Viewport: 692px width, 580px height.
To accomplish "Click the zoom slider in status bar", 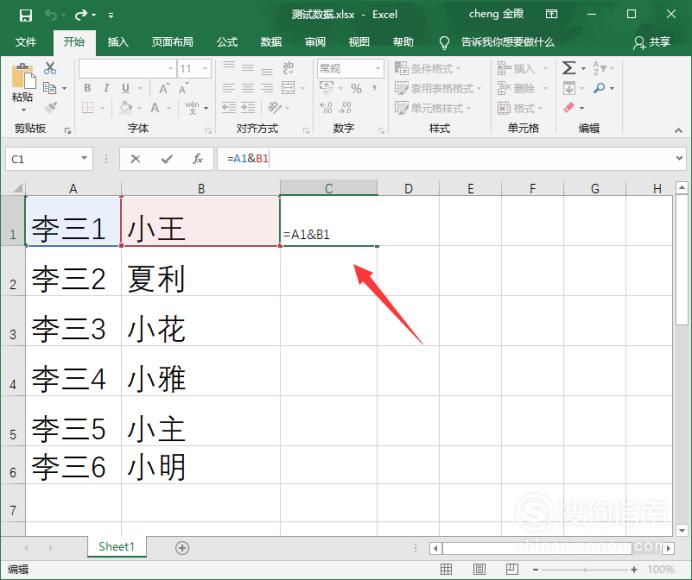I will point(585,569).
